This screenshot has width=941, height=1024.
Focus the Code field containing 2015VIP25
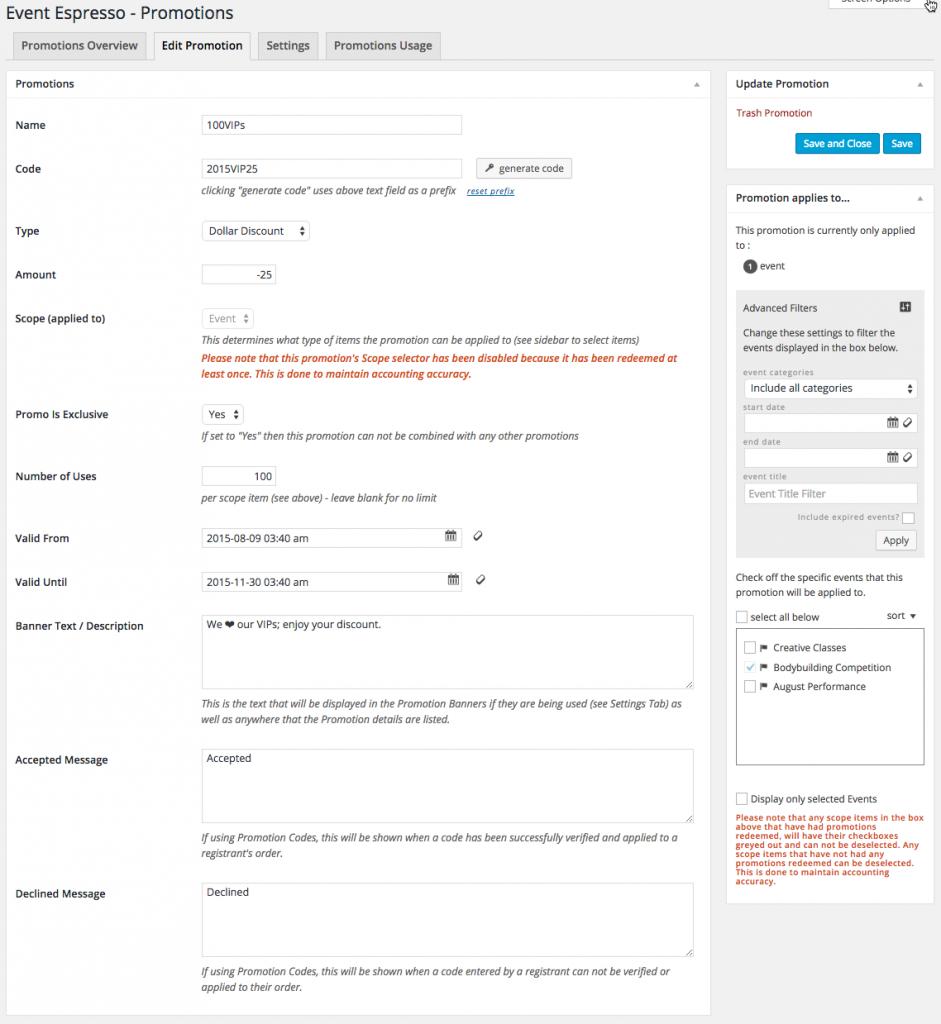[x=332, y=168]
